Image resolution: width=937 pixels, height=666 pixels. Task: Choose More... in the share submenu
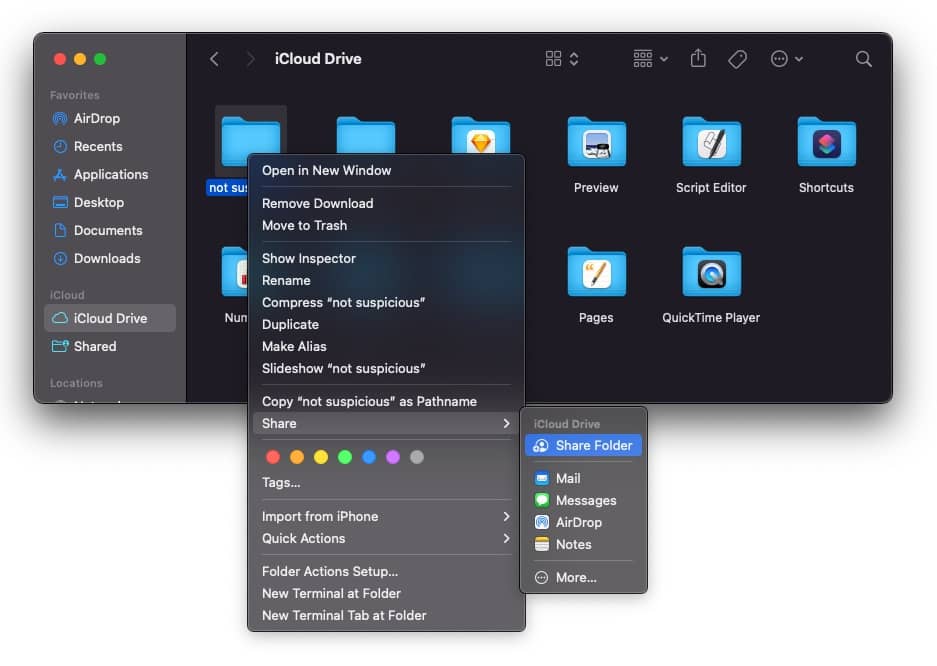pyautogui.click(x=583, y=578)
